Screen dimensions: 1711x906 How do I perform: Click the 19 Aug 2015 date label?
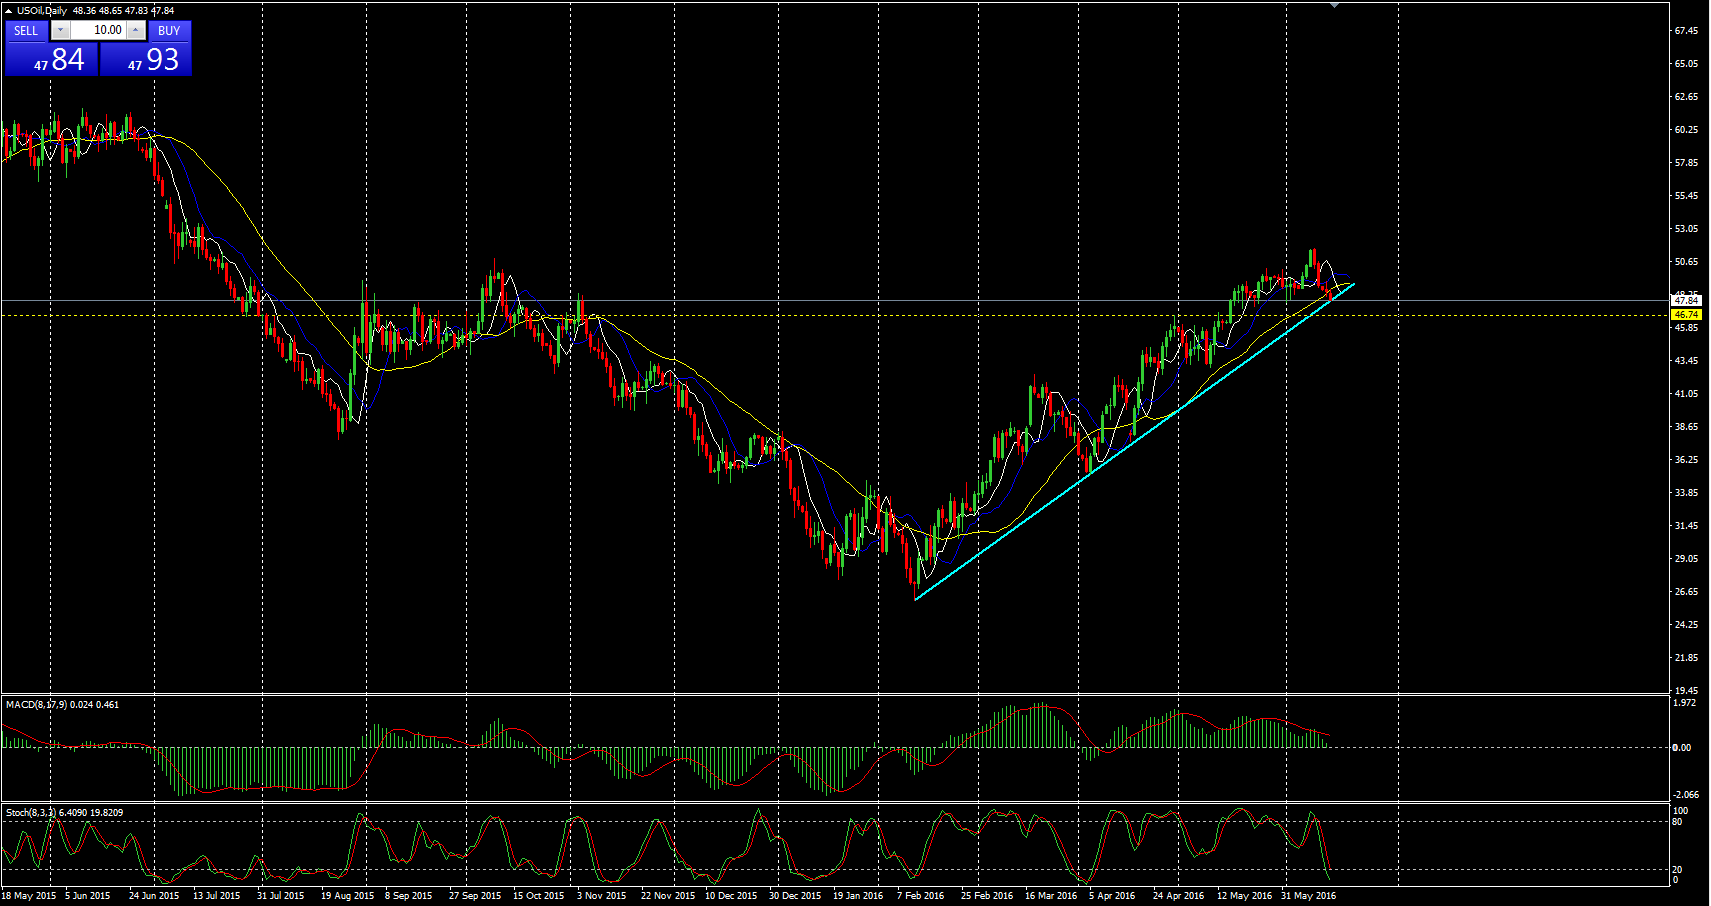(x=347, y=896)
